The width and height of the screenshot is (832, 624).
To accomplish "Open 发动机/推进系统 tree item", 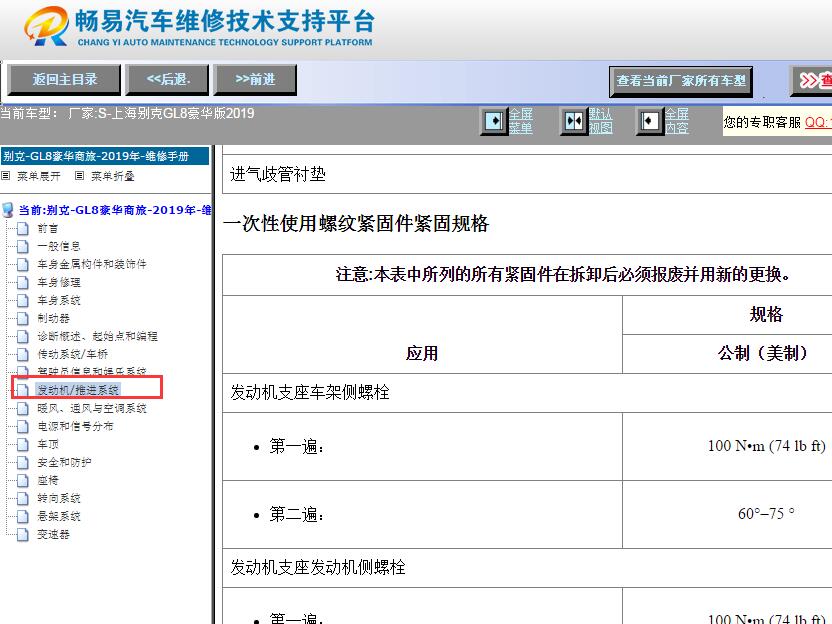I will click(x=79, y=390).
